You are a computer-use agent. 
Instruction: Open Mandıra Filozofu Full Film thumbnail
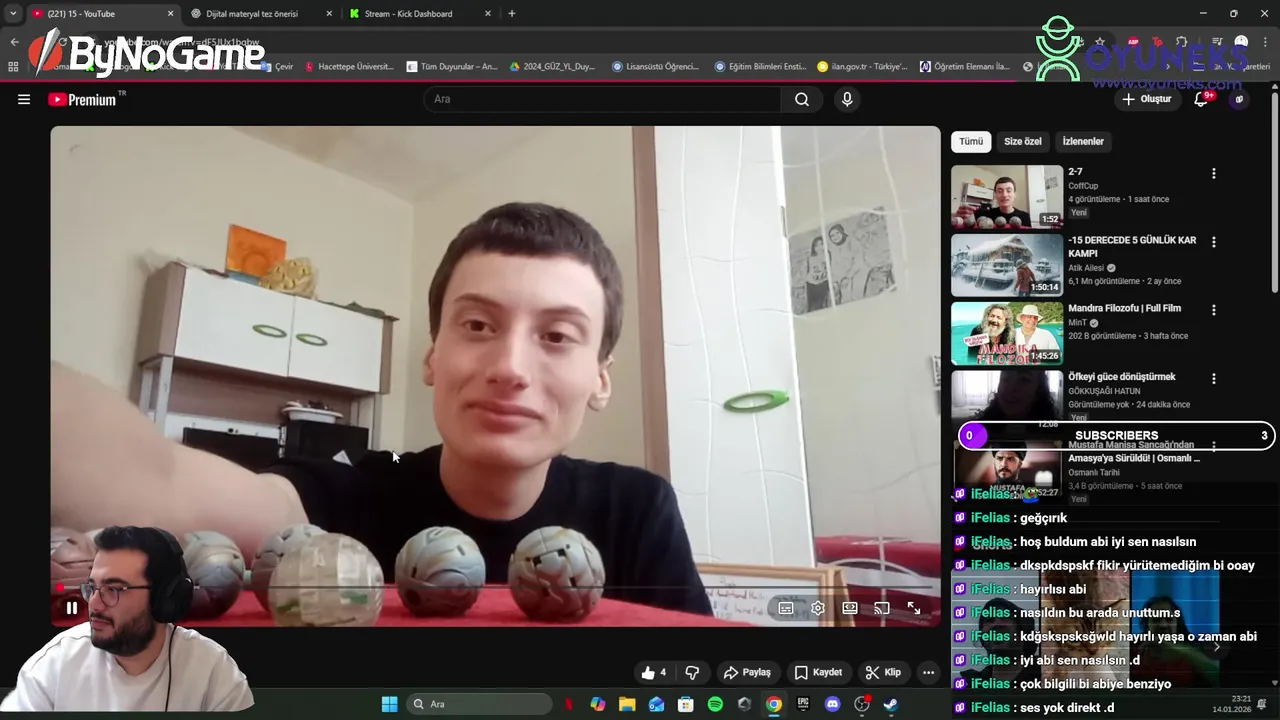point(1006,333)
